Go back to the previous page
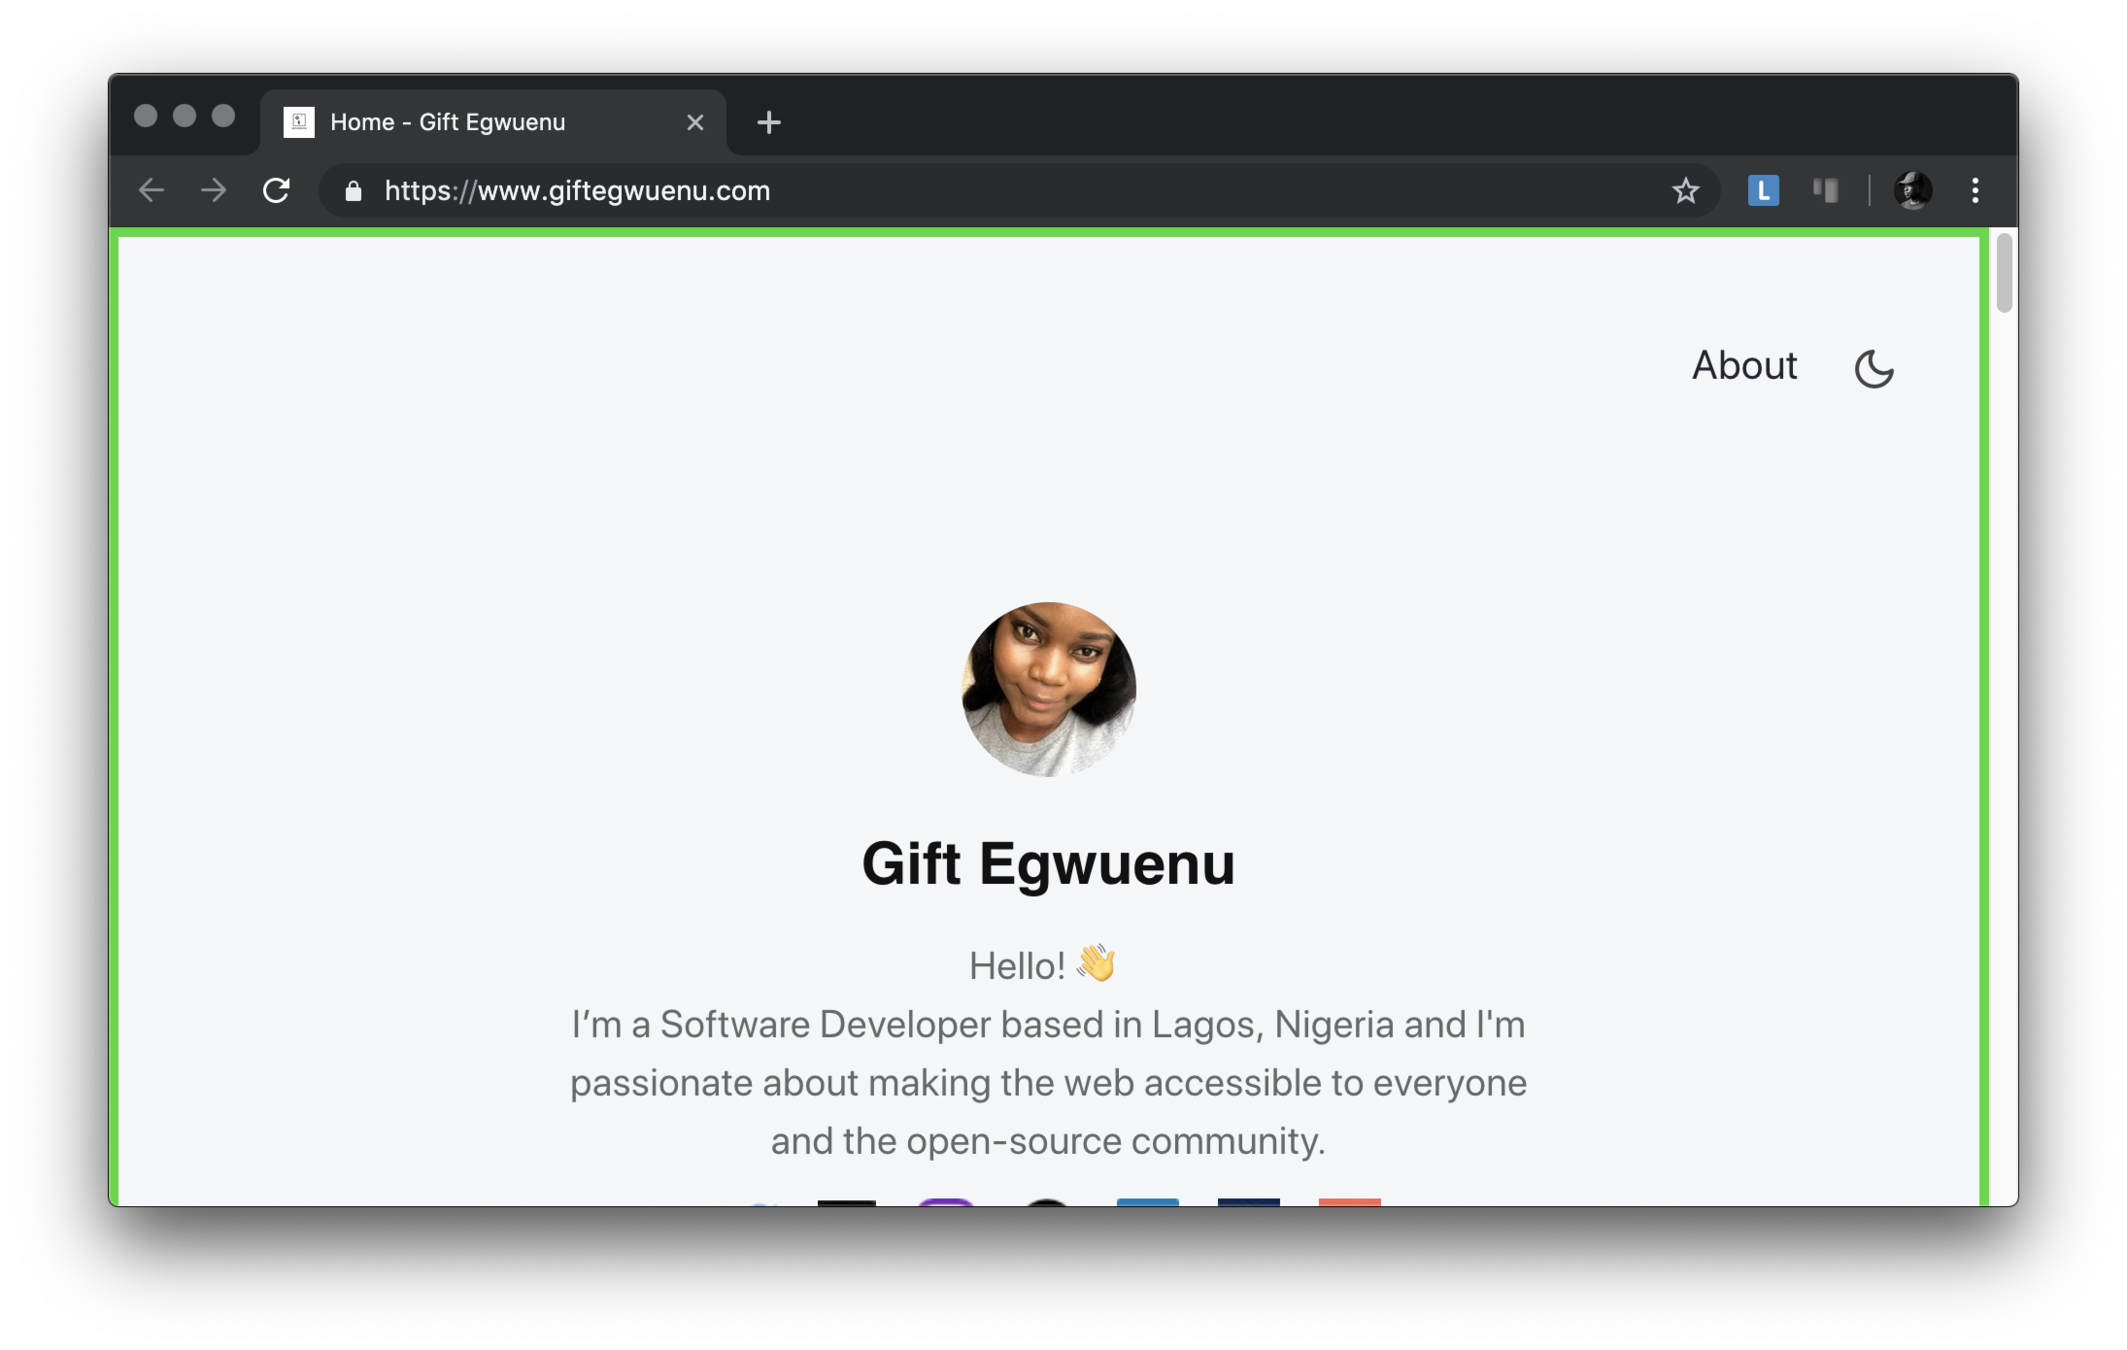The height and width of the screenshot is (1350, 2127). [x=151, y=190]
